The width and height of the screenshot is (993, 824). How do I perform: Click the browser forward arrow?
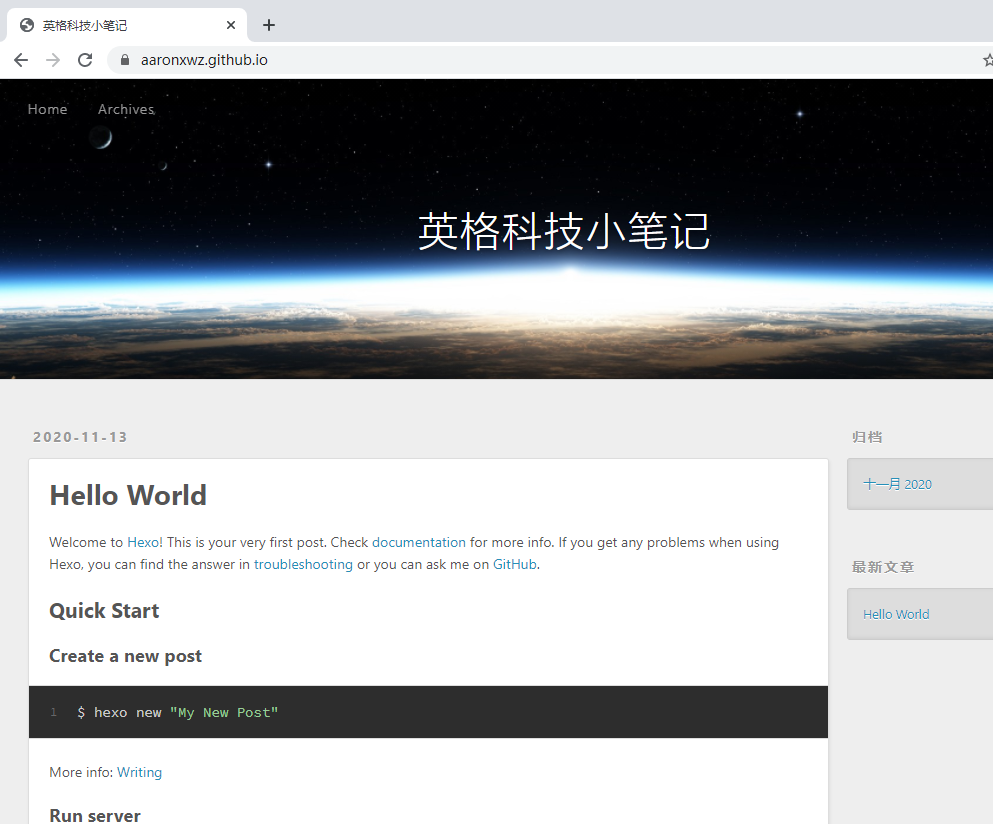53,60
